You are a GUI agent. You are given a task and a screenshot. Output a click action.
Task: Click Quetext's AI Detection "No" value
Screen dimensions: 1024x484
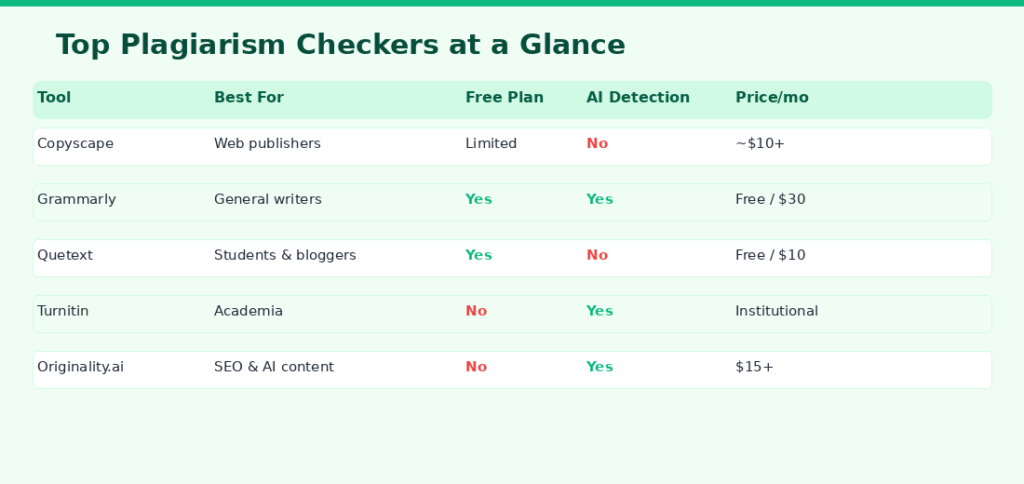point(597,256)
